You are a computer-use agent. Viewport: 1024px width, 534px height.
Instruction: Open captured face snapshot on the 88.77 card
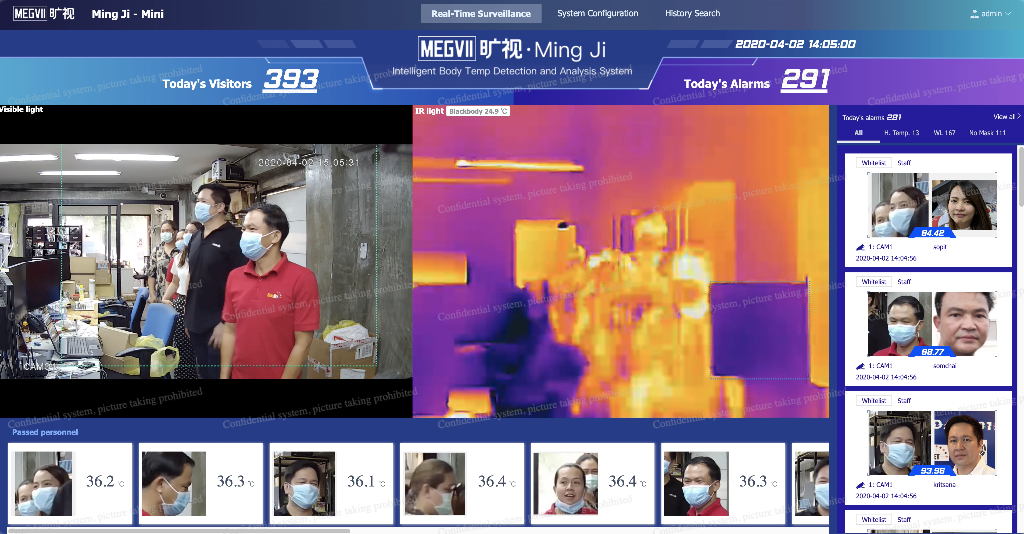(x=899, y=324)
